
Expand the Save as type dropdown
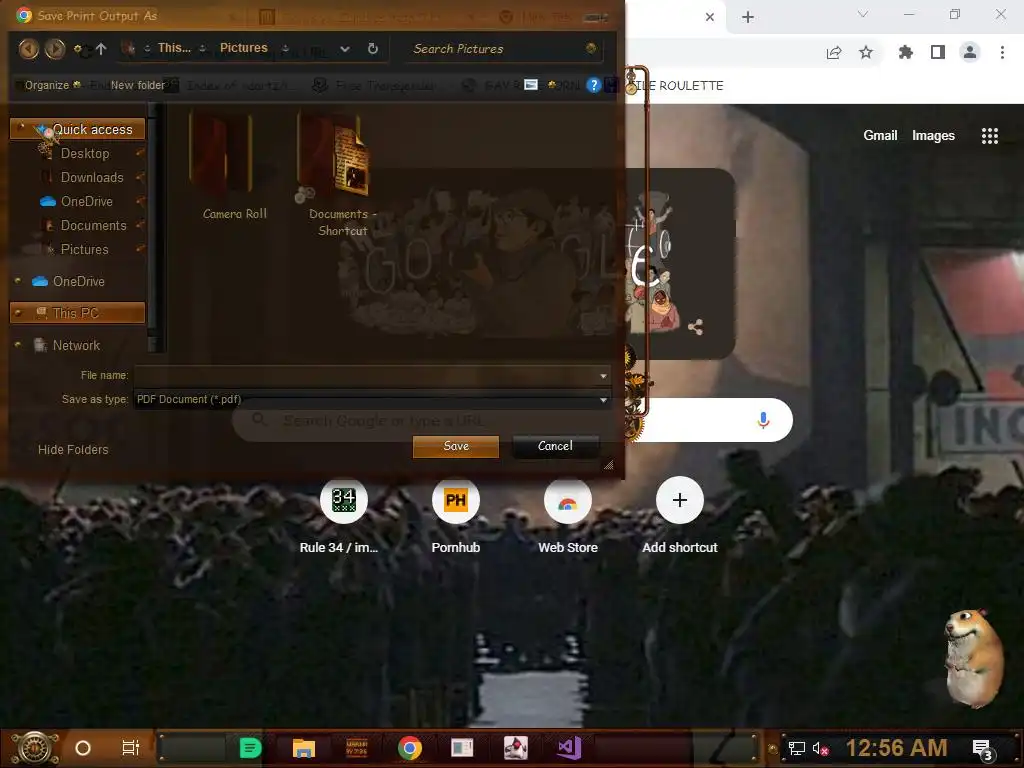(603, 400)
